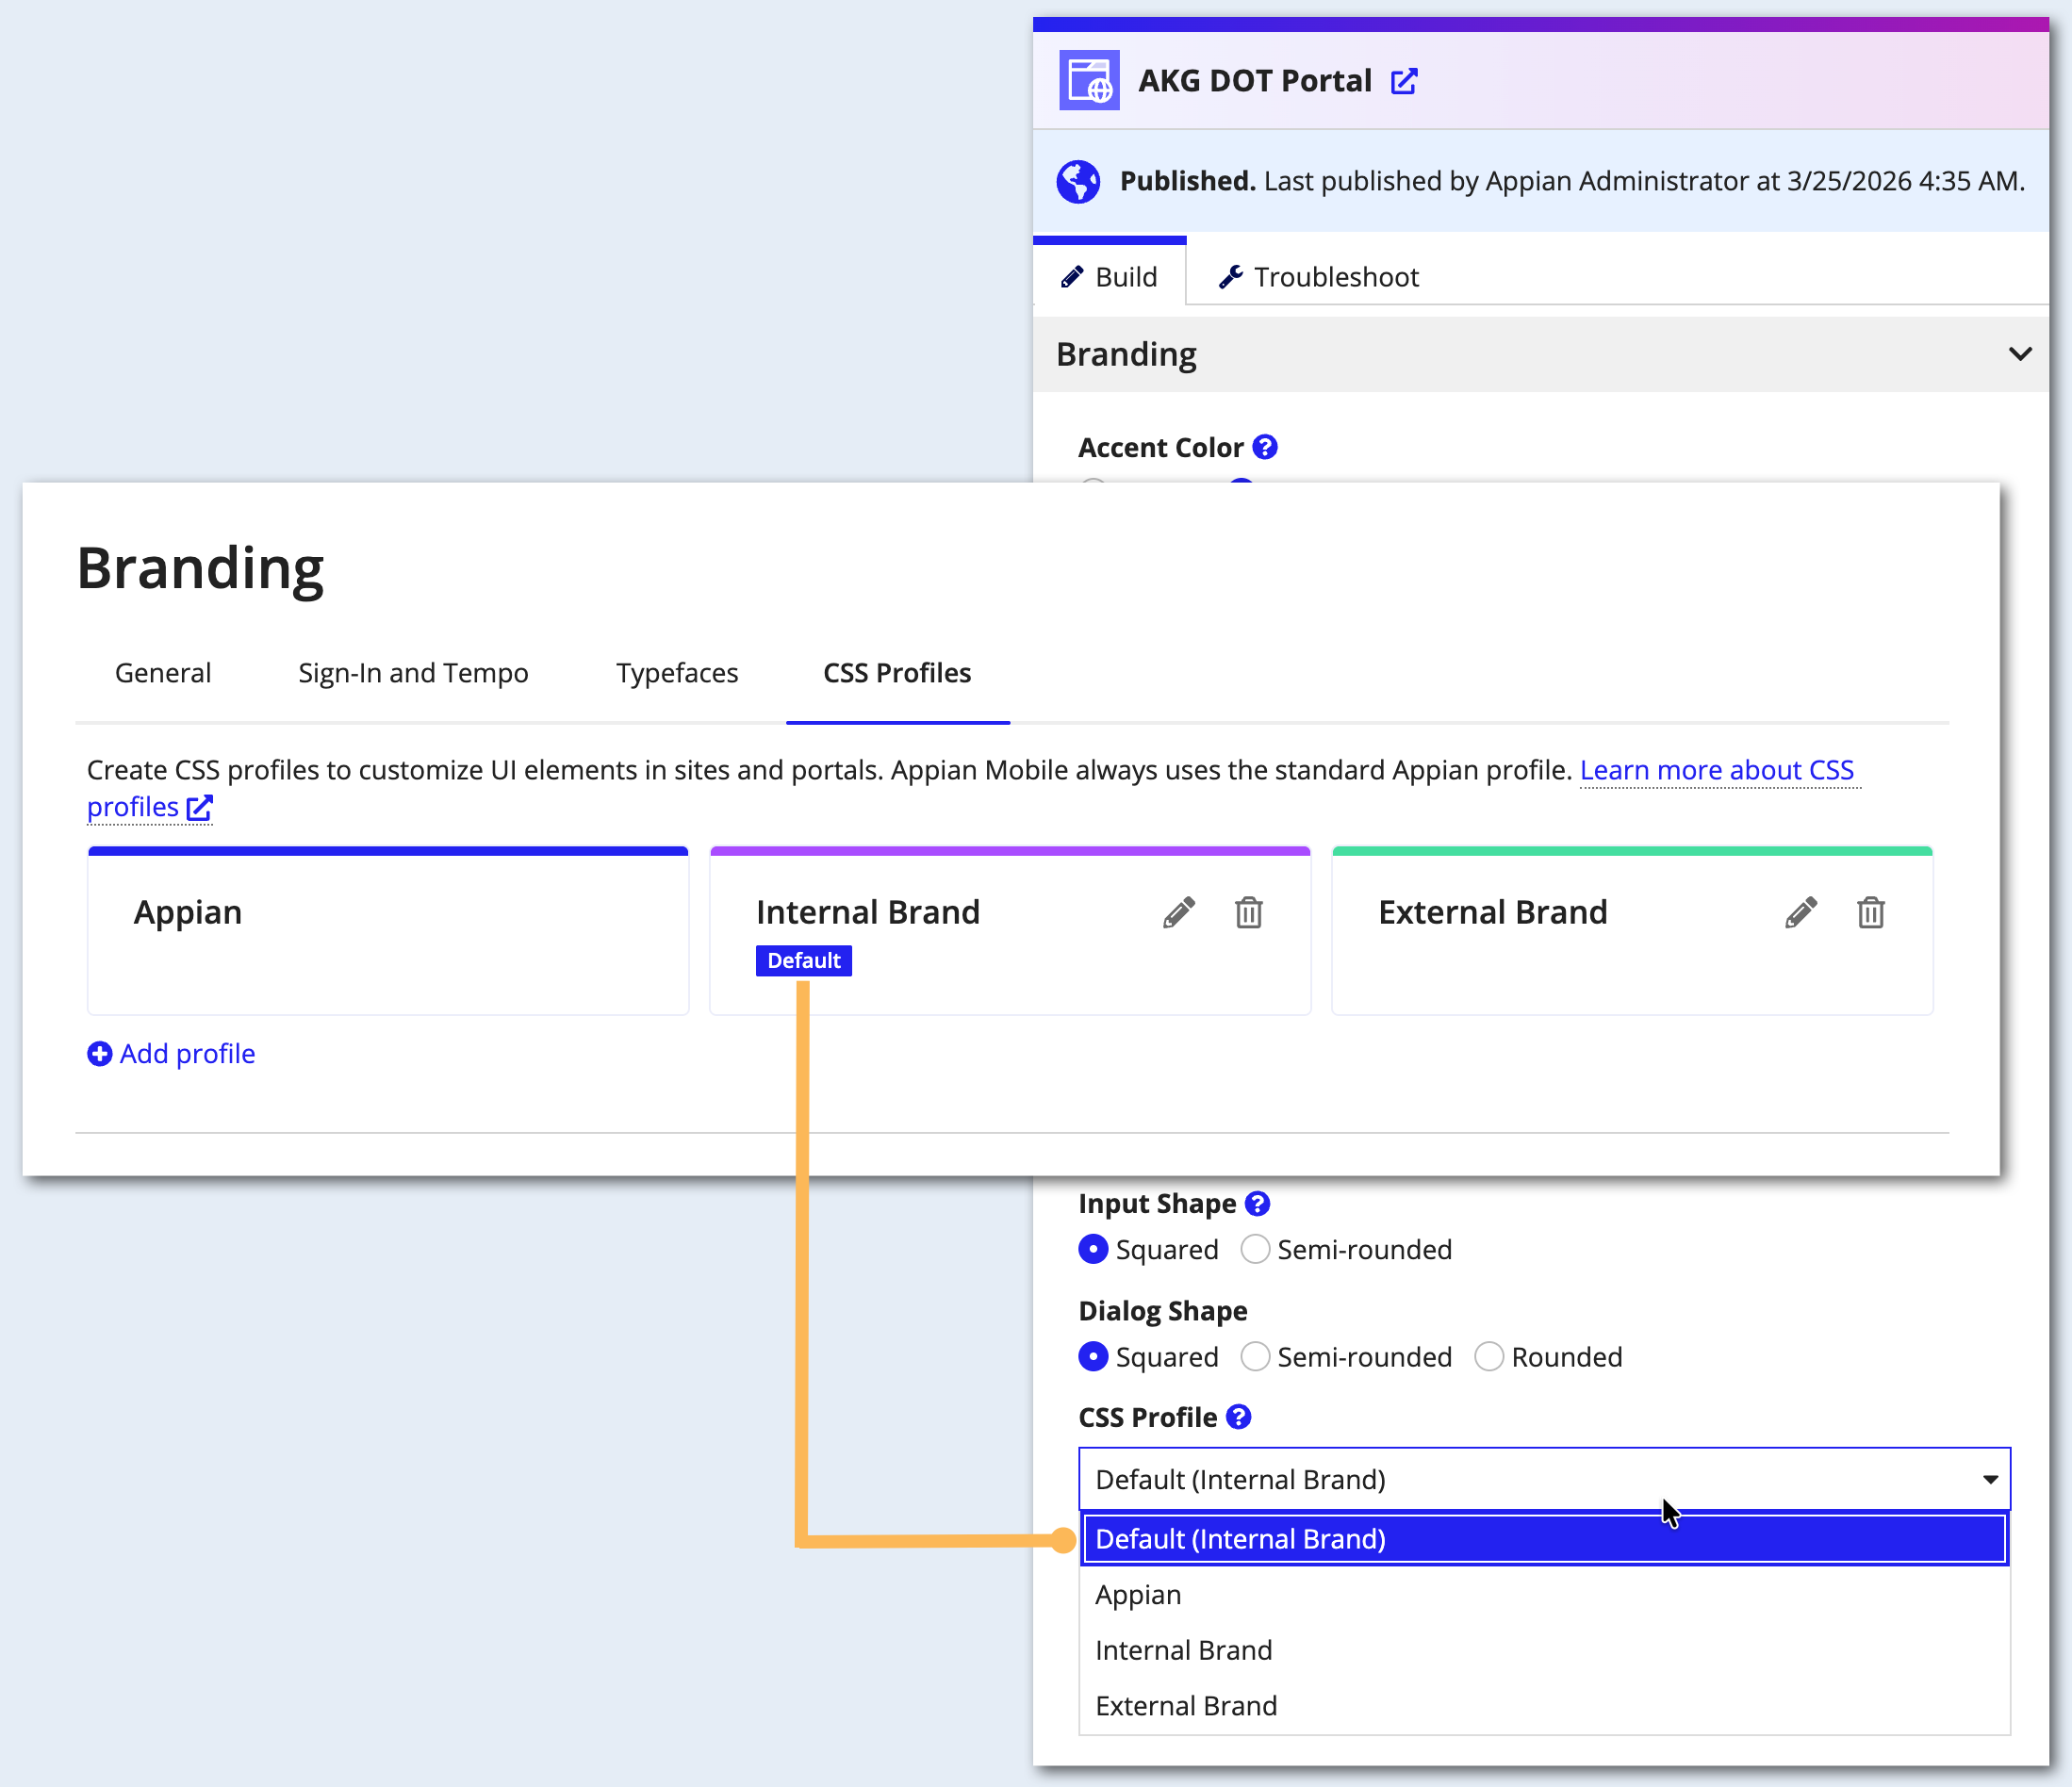This screenshot has width=2072, height=1787.
Task: Collapse the Branding section chevron
Action: [x=2020, y=354]
